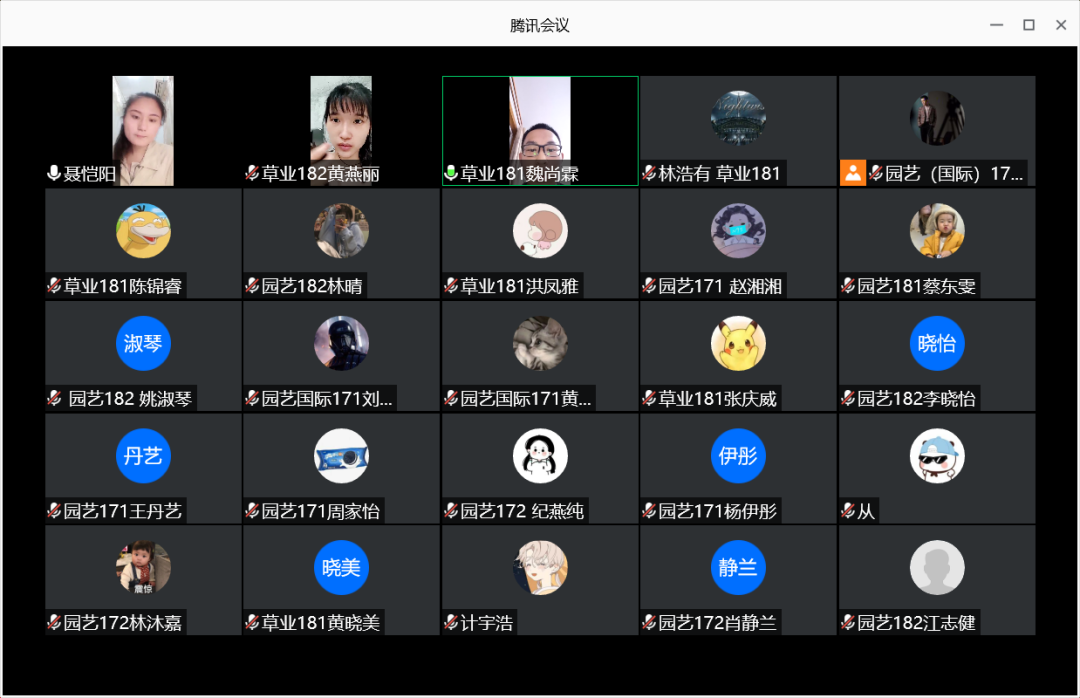Click the orange screen-sharing person icon

pos(852,173)
